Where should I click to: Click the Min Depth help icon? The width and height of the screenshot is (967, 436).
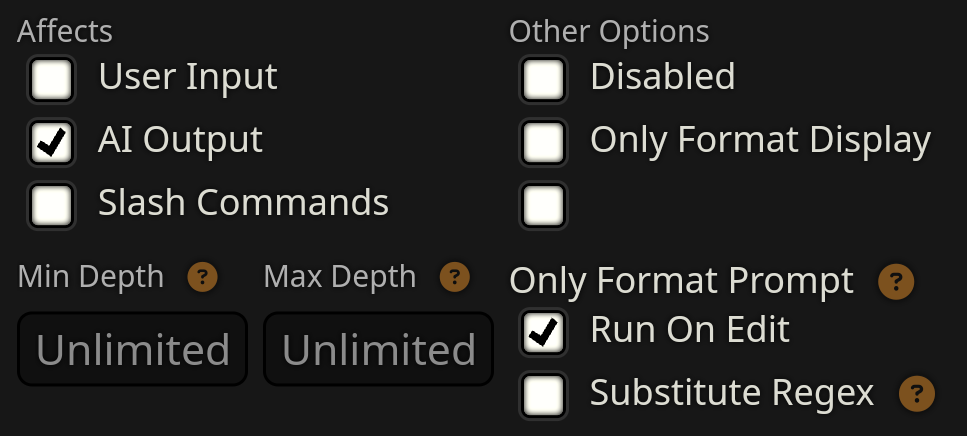203,277
